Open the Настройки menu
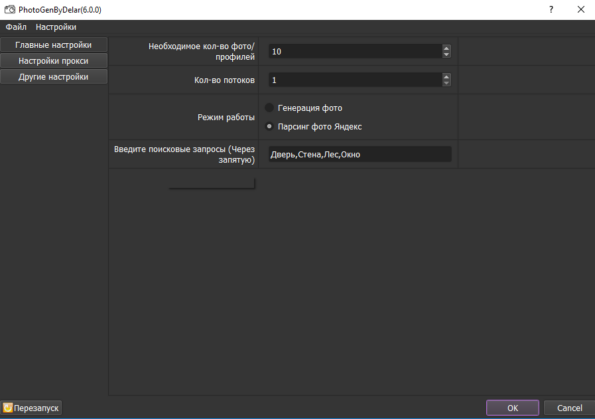Viewport: 595px width, 419px height. 56,27
